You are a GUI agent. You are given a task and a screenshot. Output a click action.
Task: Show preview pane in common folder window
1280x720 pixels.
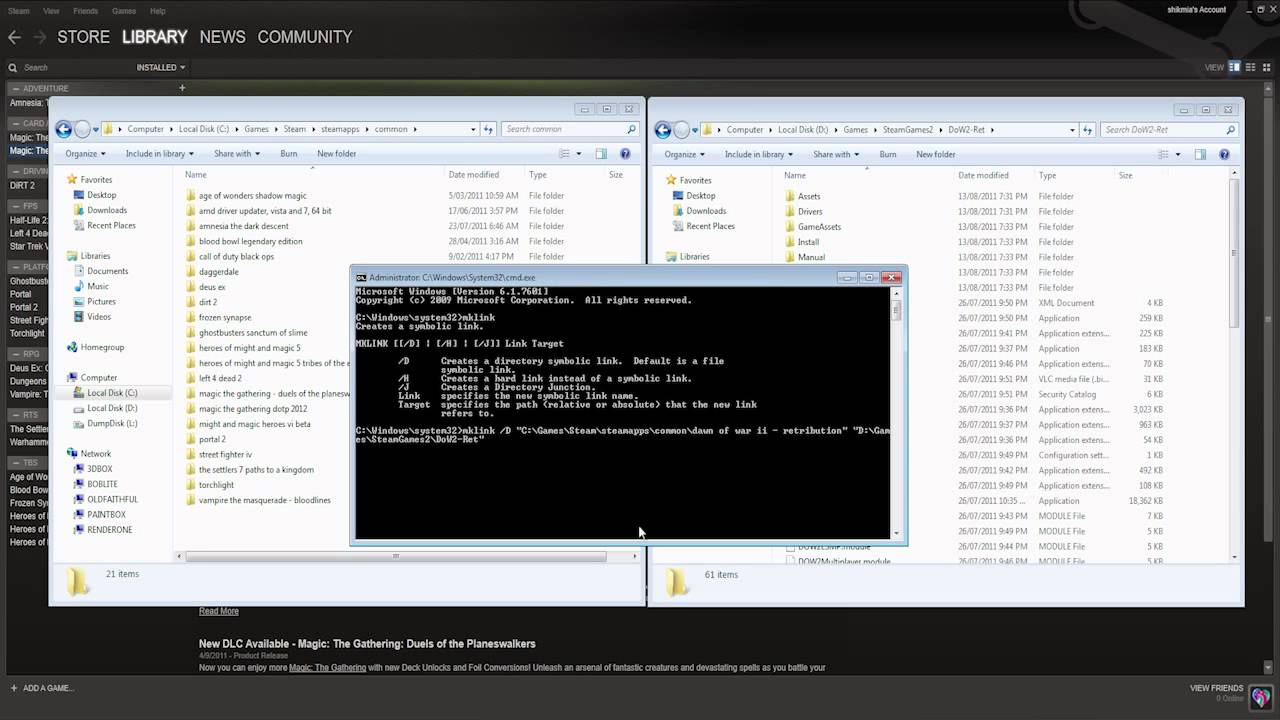tap(601, 154)
